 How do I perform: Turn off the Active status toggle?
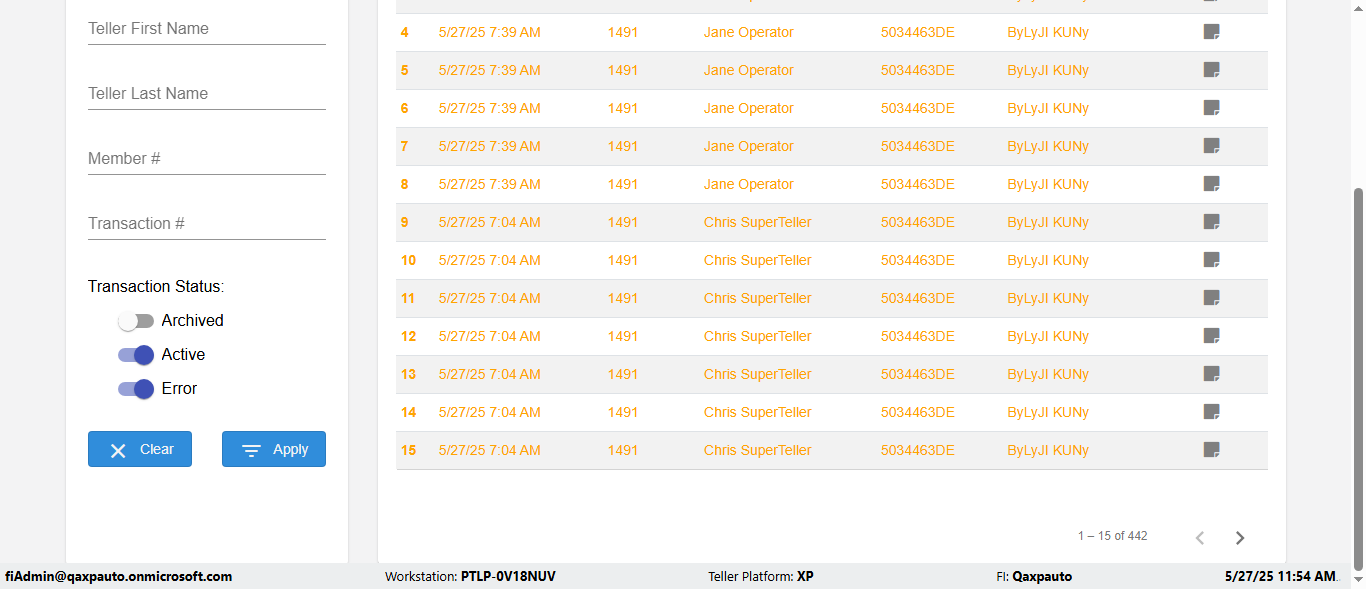136,355
